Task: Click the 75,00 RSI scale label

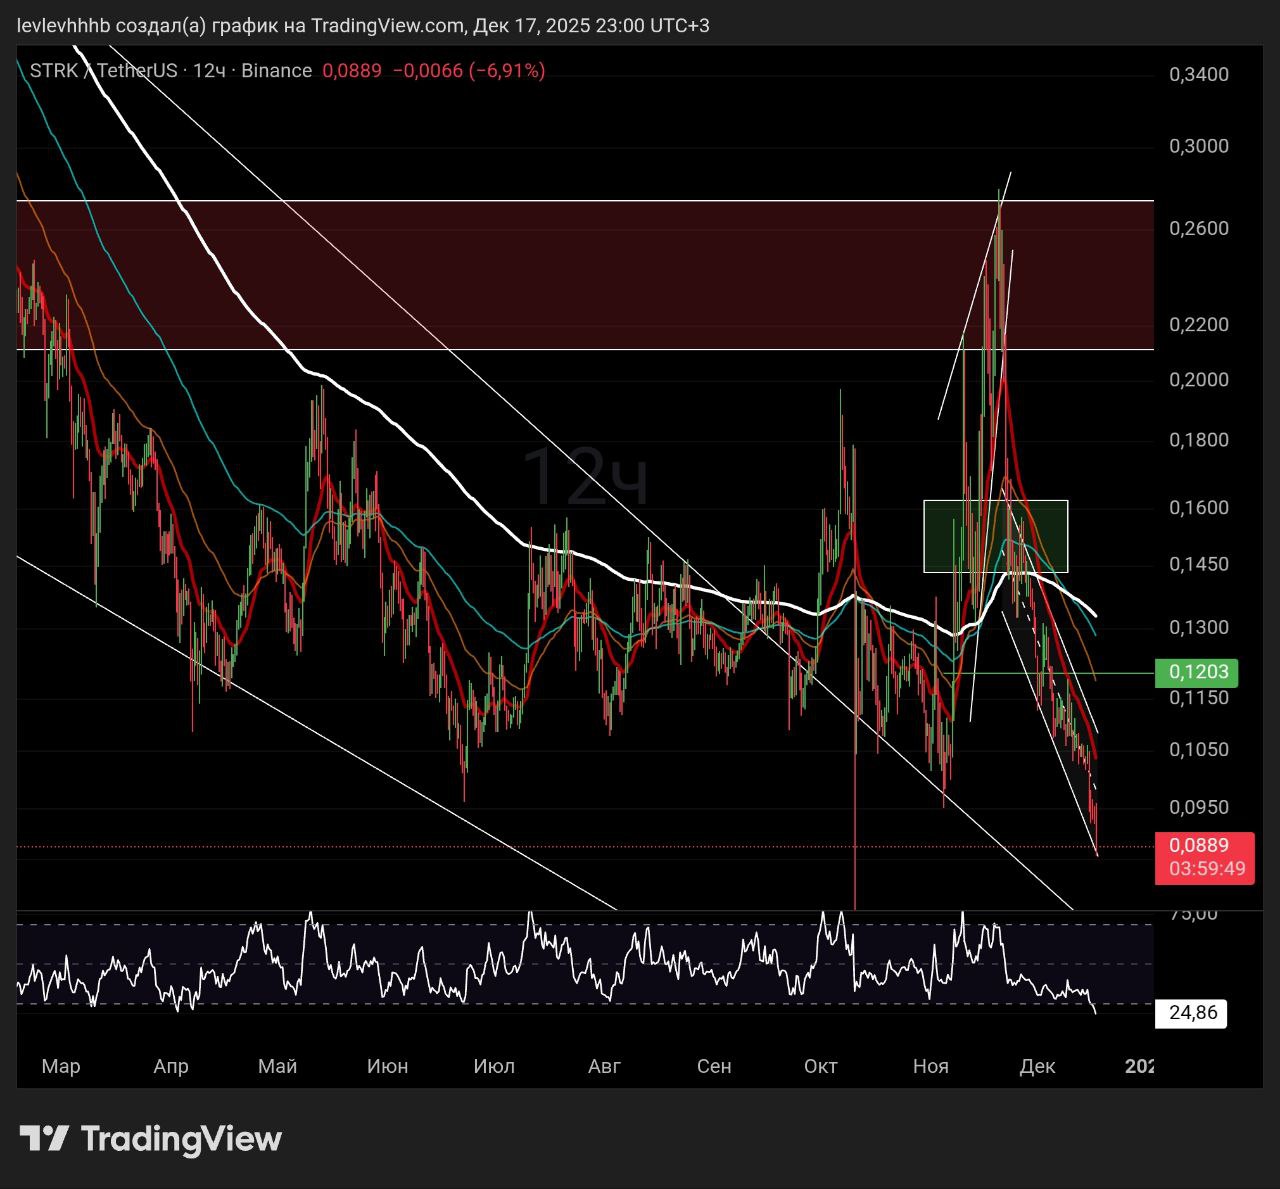Action: 1193,913
